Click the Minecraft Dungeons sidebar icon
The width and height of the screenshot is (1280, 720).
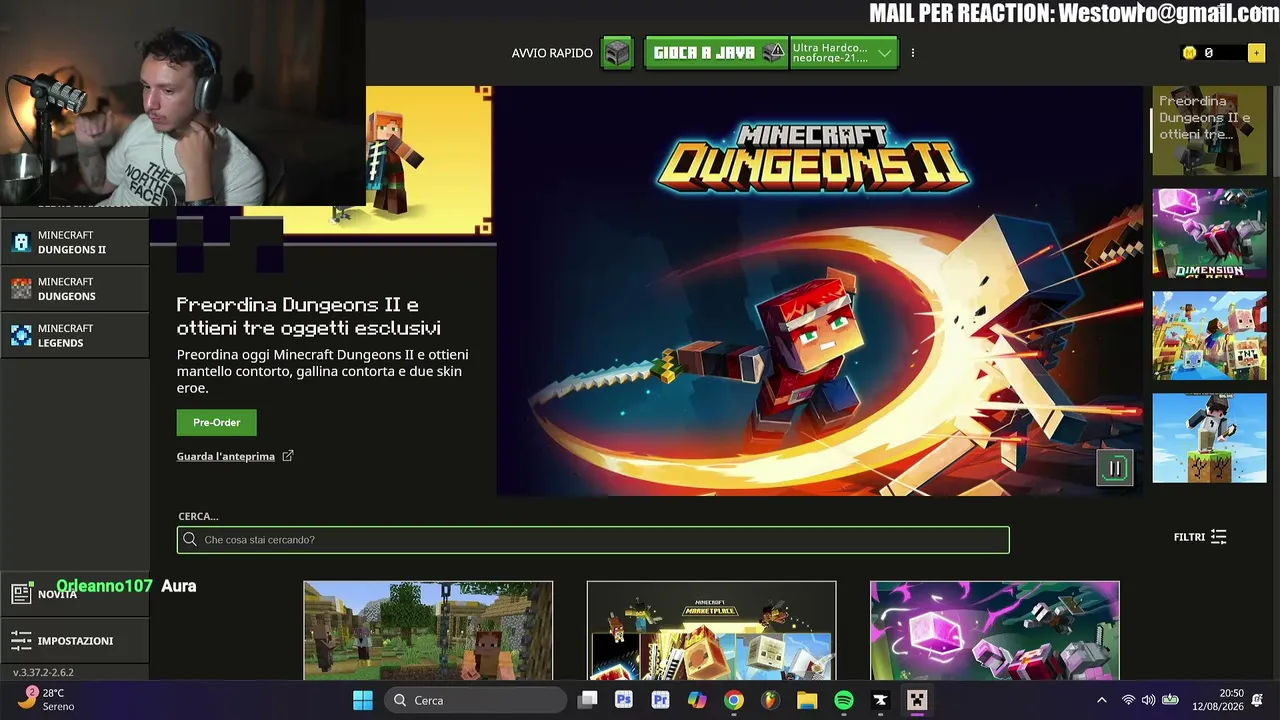[21, 289]
